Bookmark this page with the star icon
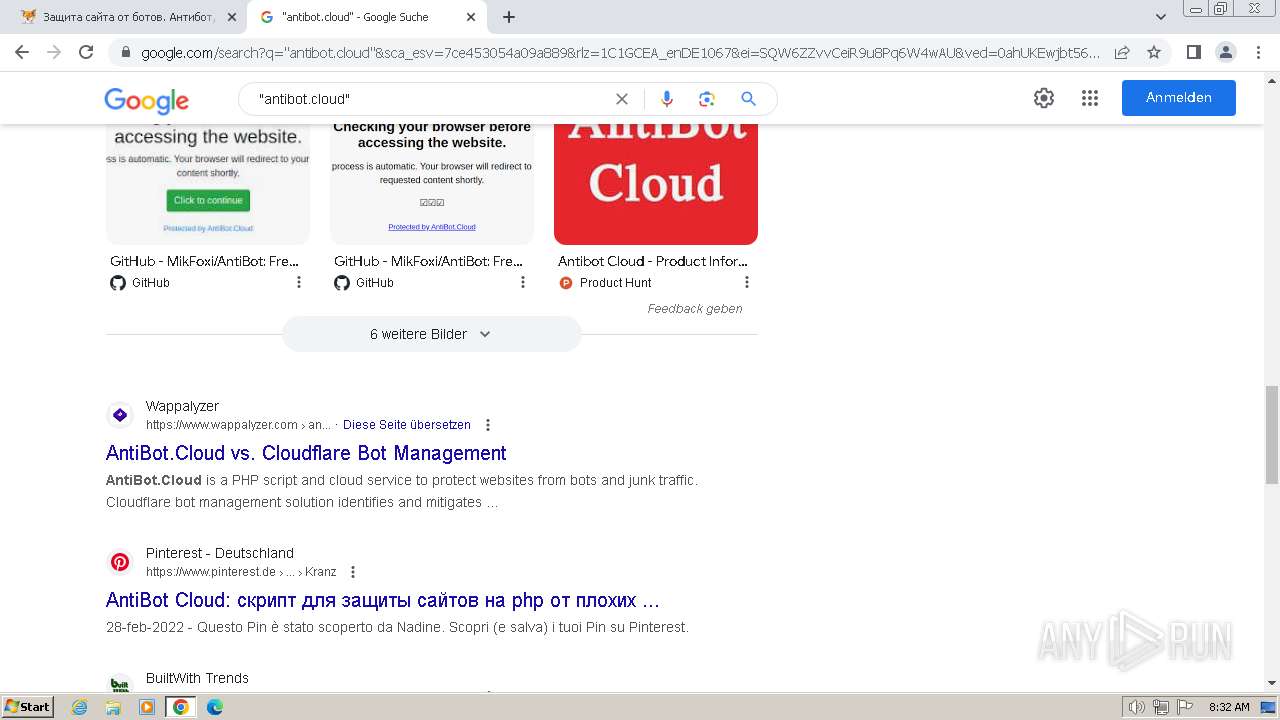Viewport: 1280px width, 720px height. coord(1154,52)
